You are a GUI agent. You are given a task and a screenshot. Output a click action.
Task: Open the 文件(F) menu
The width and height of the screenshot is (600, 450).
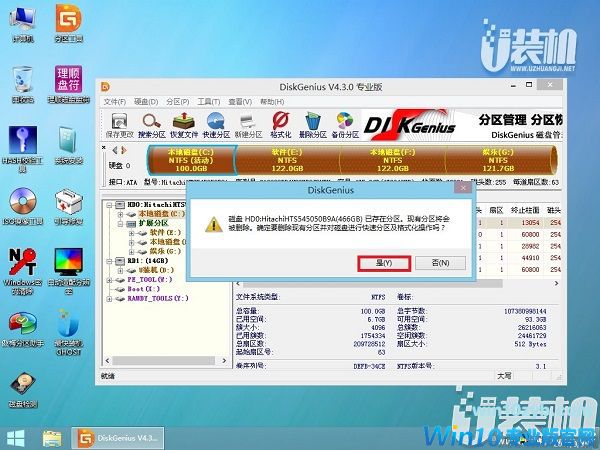tap(114, 102)
